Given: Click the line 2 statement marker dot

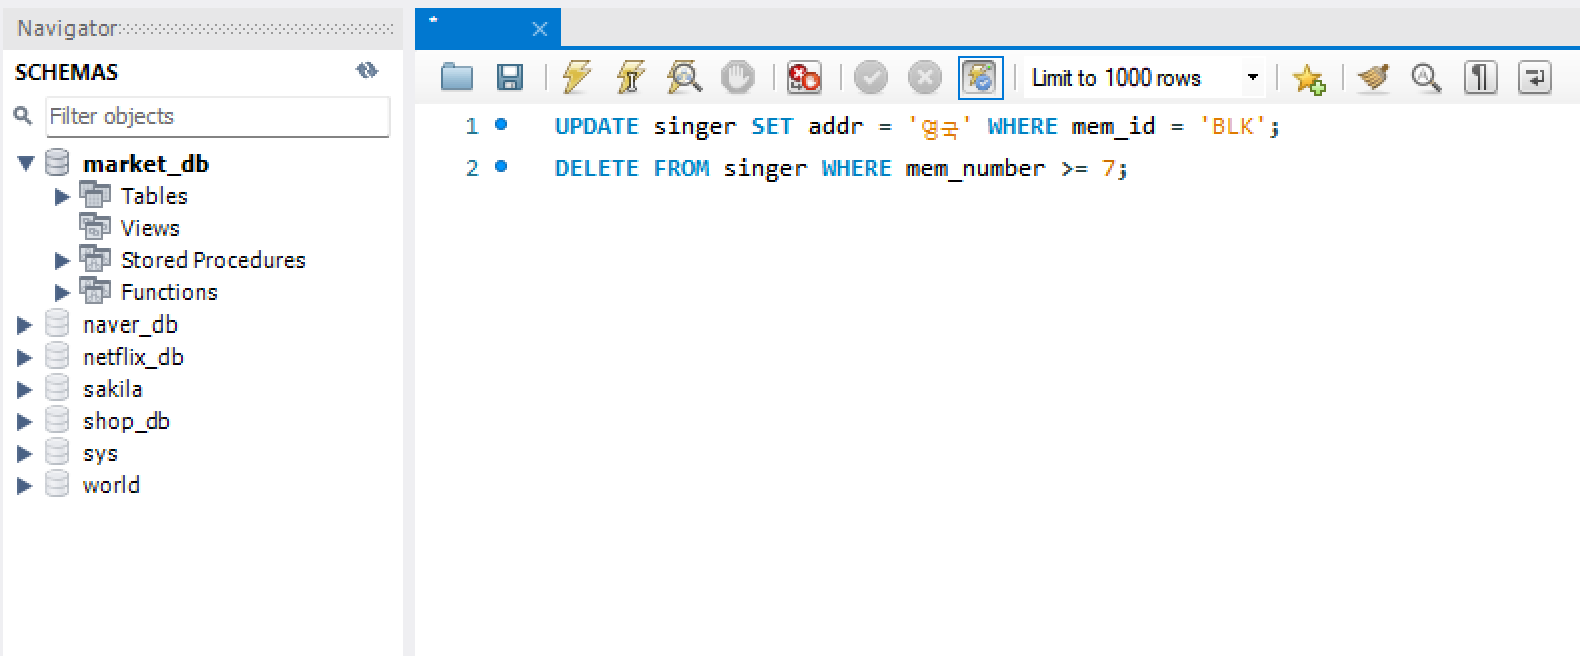Looking at the screenshot, I should (x=501, y=167).
